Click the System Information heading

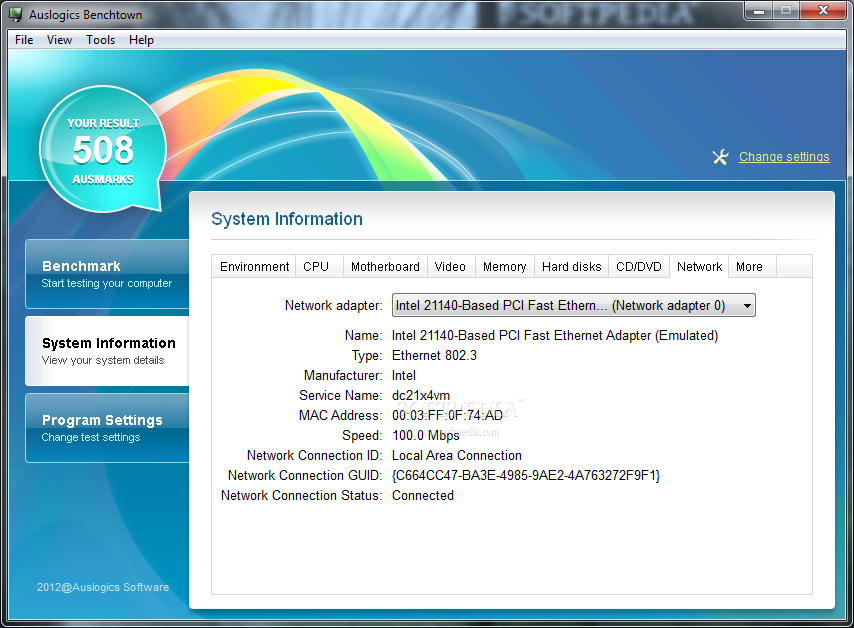point(287,219)
